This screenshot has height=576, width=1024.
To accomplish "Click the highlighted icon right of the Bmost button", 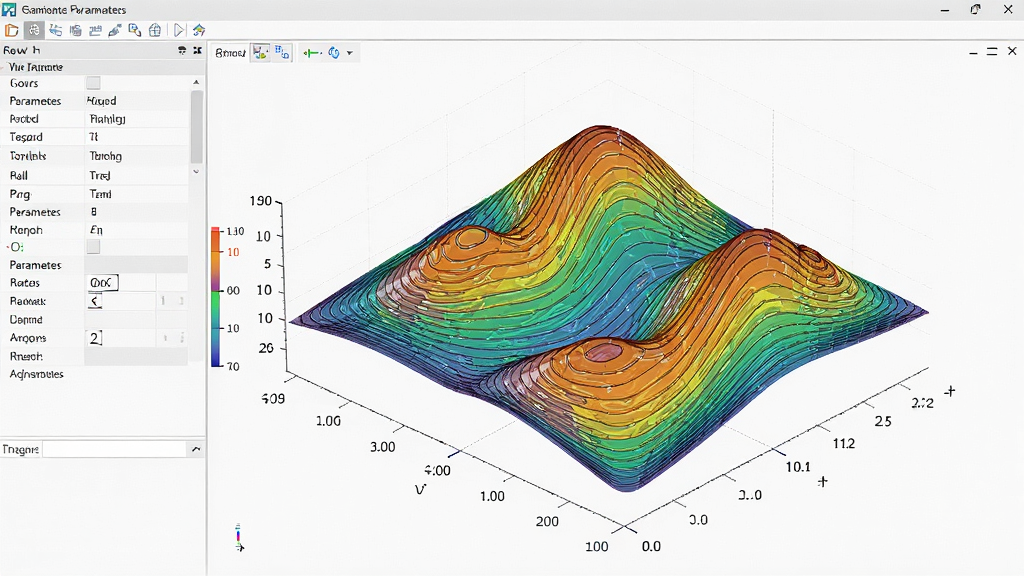I will point(261,53).
